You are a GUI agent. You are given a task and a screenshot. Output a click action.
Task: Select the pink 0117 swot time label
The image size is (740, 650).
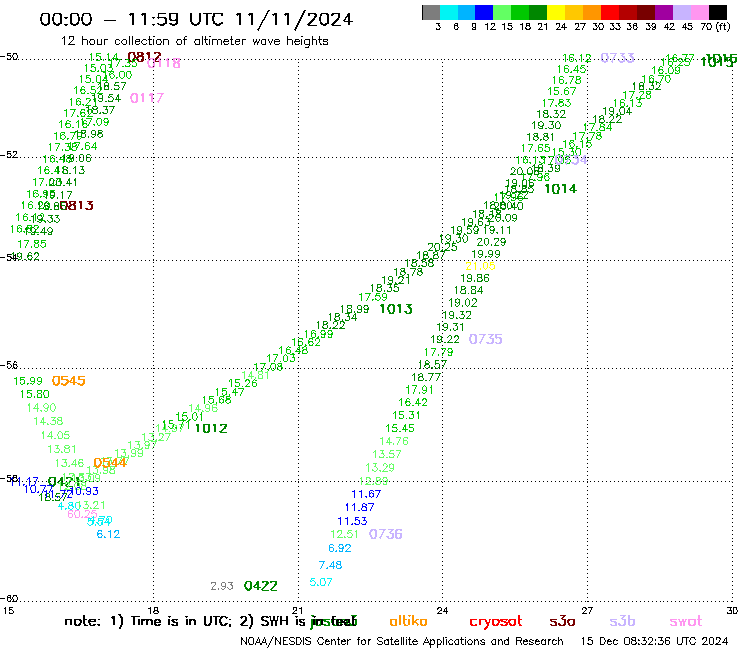[147, 98]
